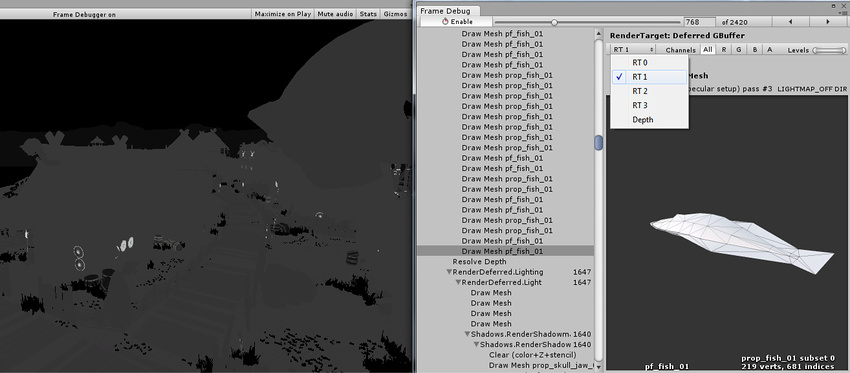Collapse the RenderDeferred.Light tree node
This screenshot has height=373, width=850.
click(x=458, y=282)
